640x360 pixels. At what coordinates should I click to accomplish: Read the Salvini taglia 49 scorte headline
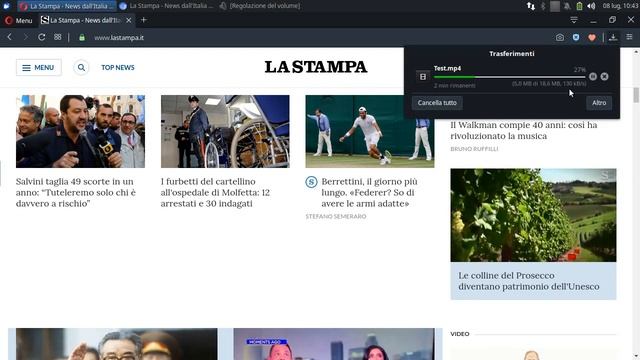[x=76, y=192]
